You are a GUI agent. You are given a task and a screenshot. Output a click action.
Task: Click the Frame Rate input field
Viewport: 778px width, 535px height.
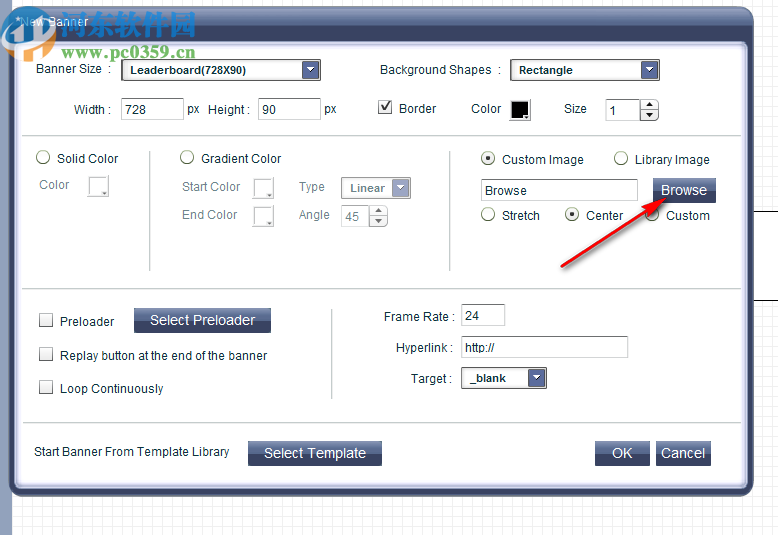point(483,315)
